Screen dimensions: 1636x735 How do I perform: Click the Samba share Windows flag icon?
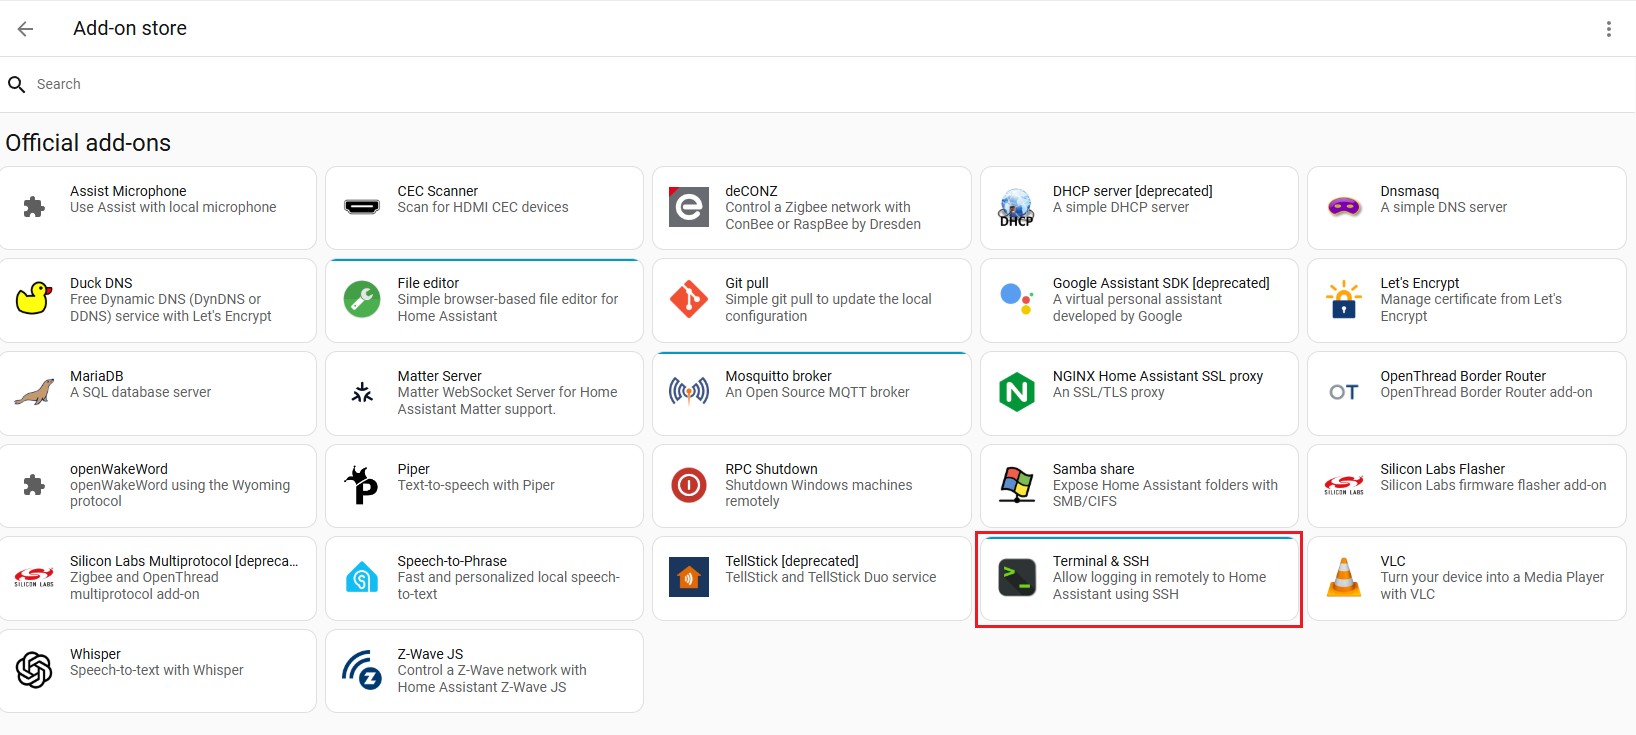pos(1016,485)
